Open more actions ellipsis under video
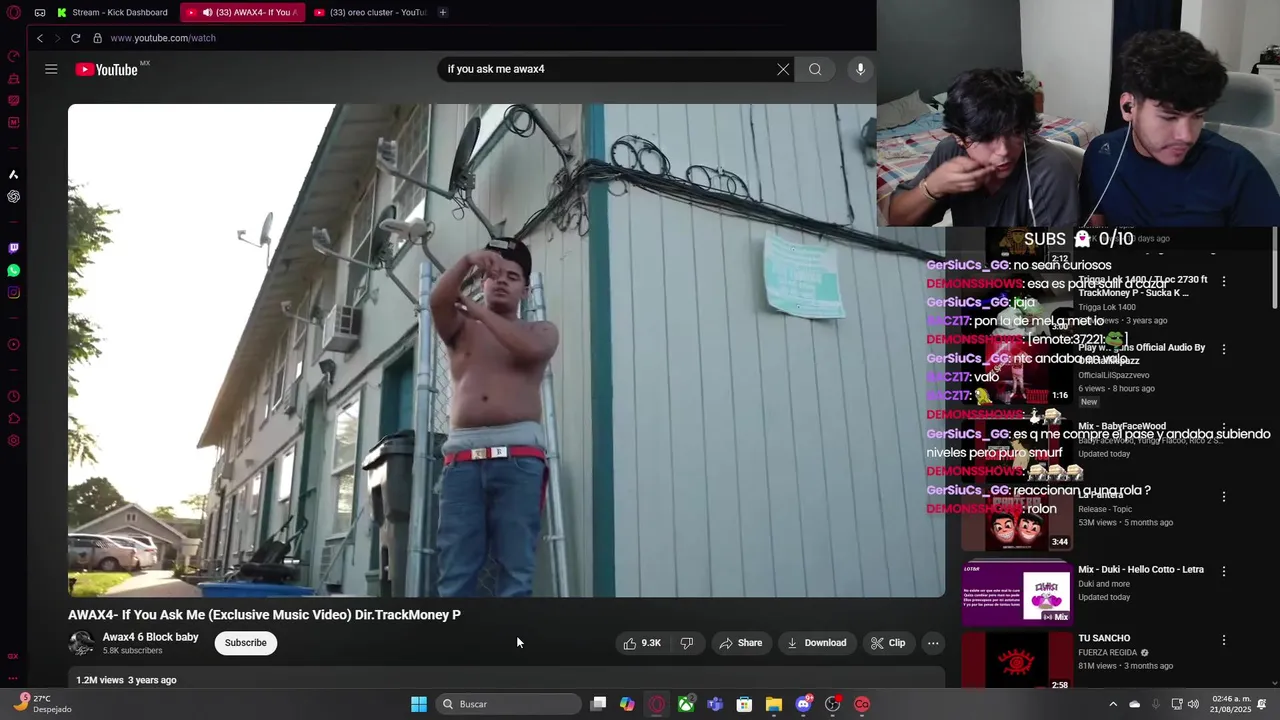Viewport: 1280px width, 720px height. (x=933, y=643)
